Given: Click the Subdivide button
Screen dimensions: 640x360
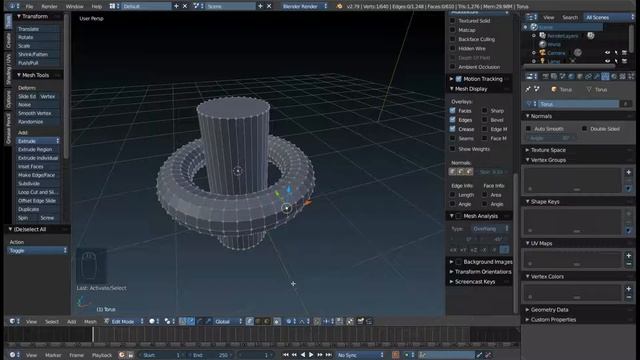Looking at the screenshot, I should point(38,183).
